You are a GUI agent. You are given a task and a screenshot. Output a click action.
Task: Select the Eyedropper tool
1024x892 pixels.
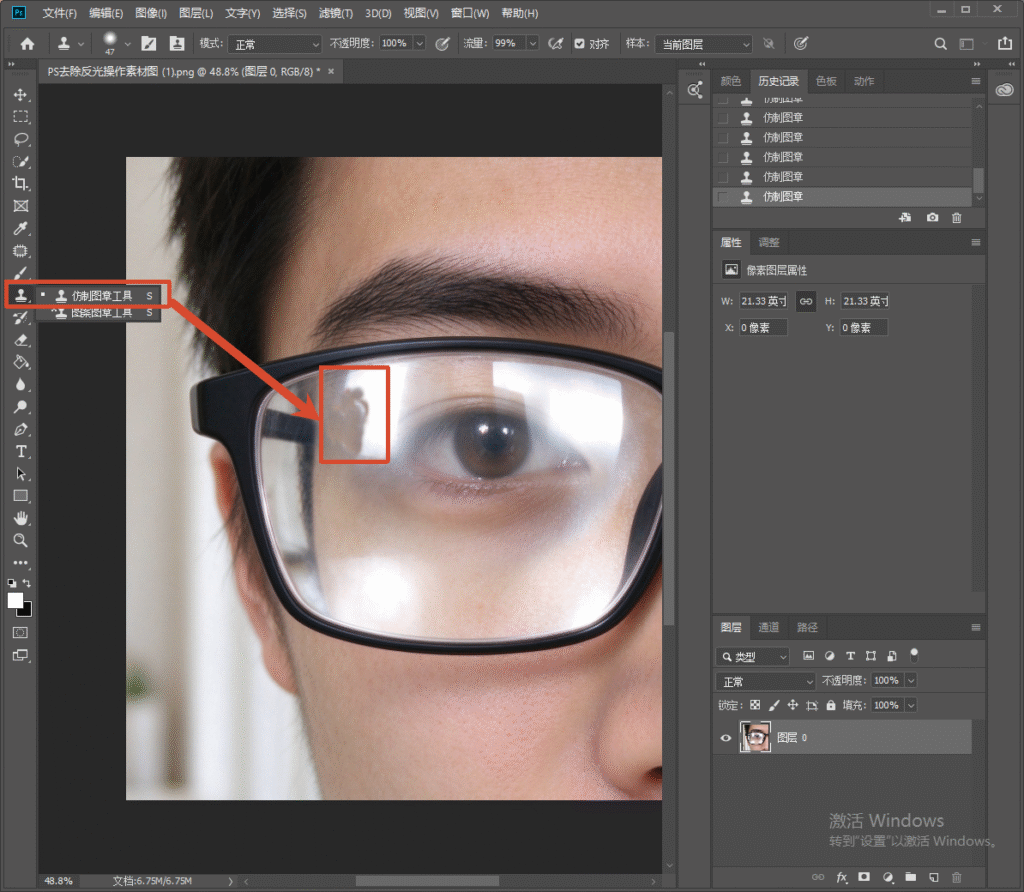tap(20, 229)
